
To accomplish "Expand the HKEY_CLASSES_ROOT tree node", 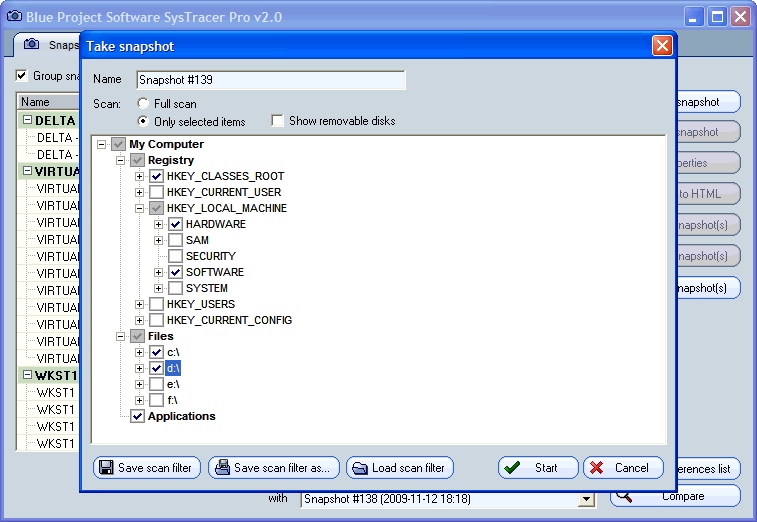I will click(x=140, y=176).
